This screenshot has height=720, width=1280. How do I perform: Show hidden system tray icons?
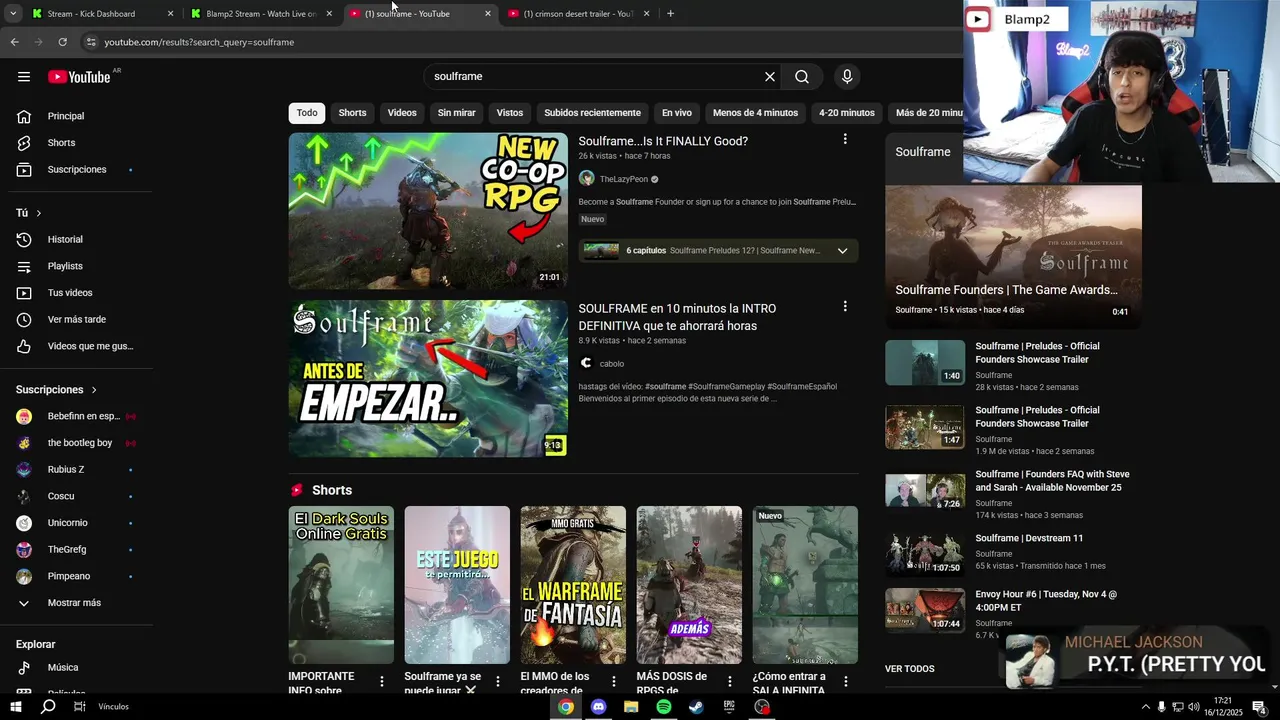(x=1145, y=707)
